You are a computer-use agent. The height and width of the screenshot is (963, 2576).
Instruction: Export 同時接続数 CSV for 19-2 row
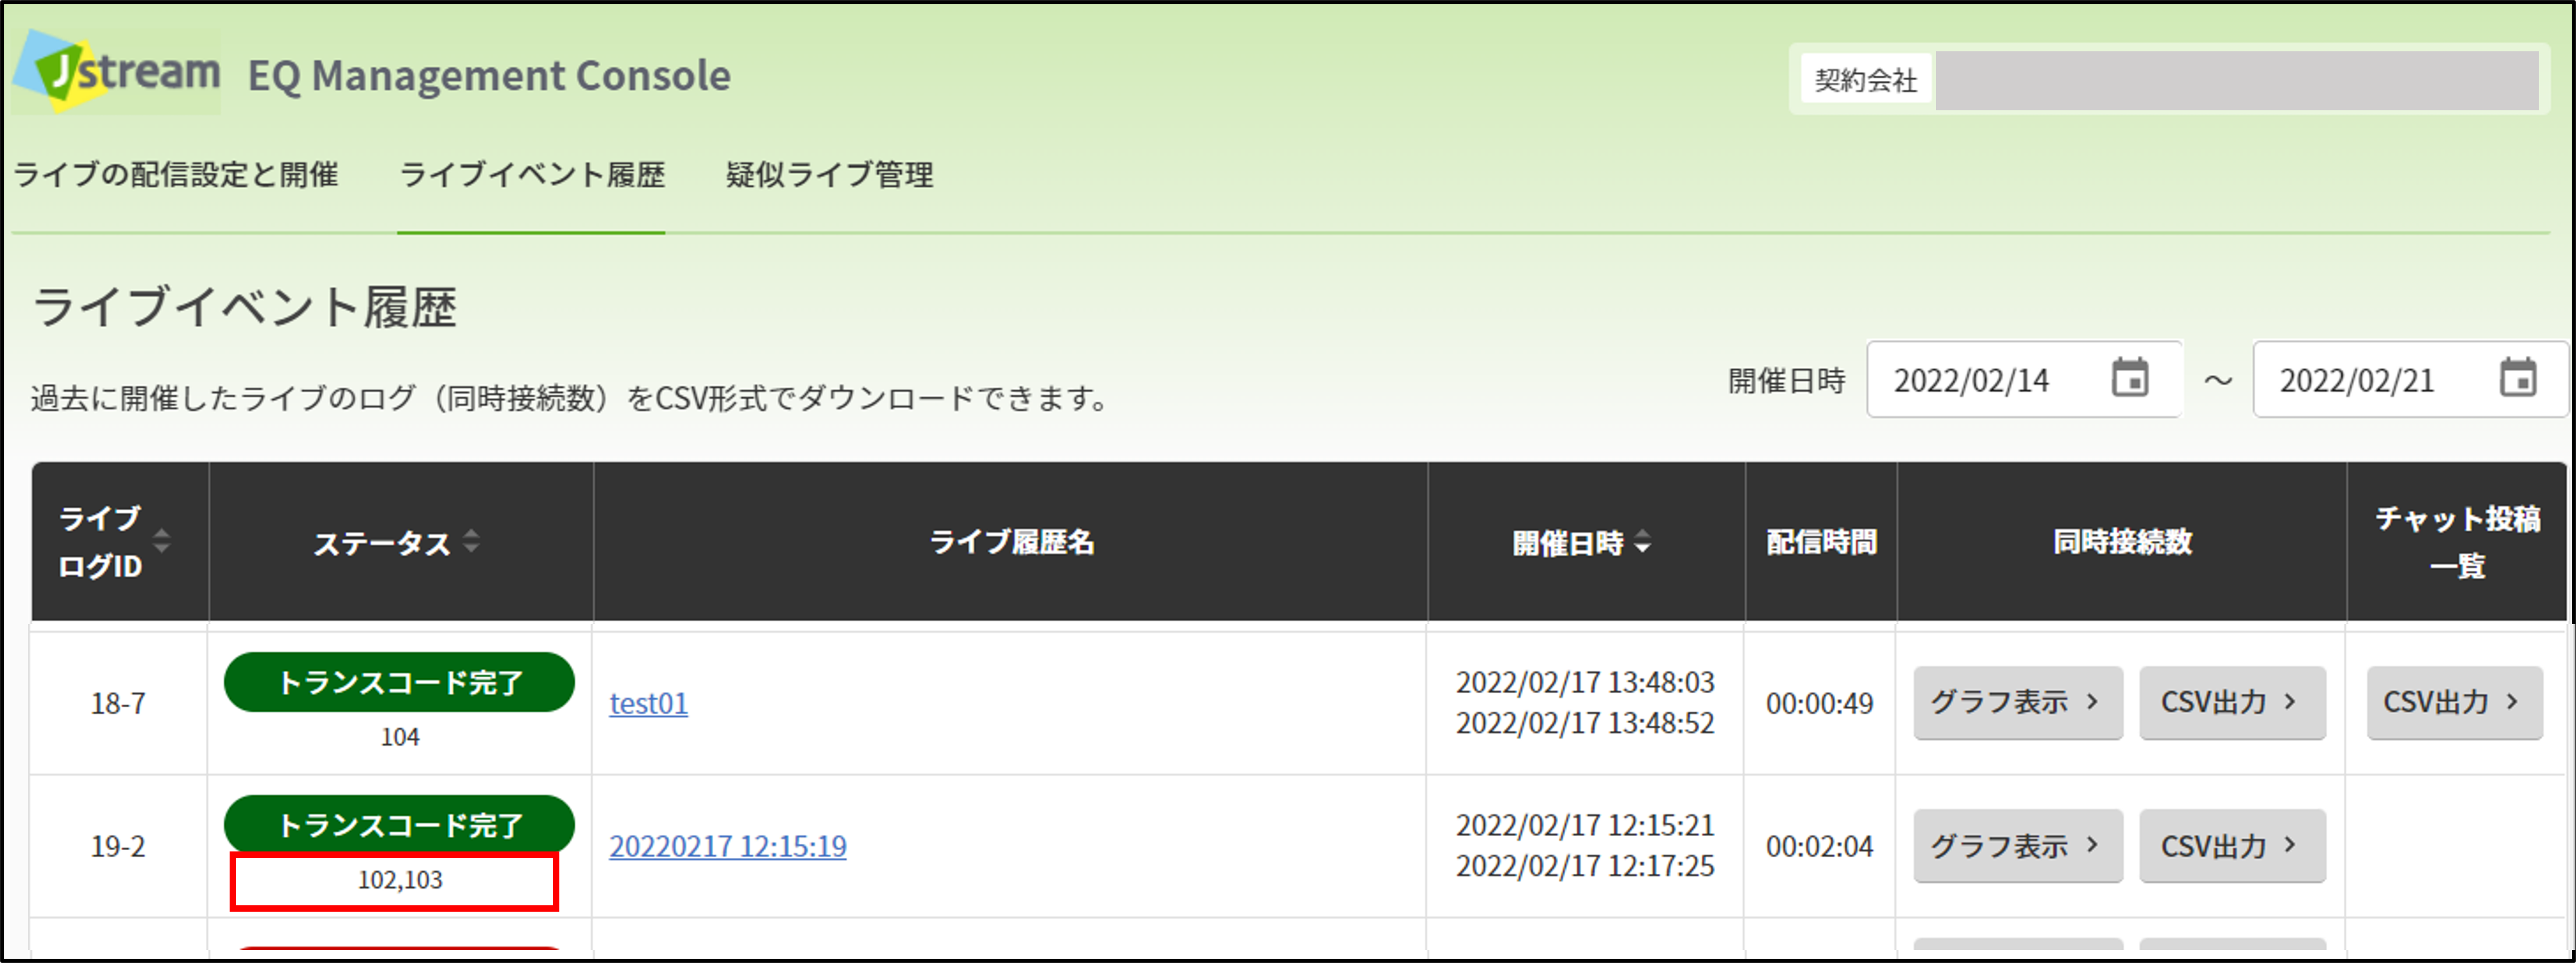pos(2232,846)
